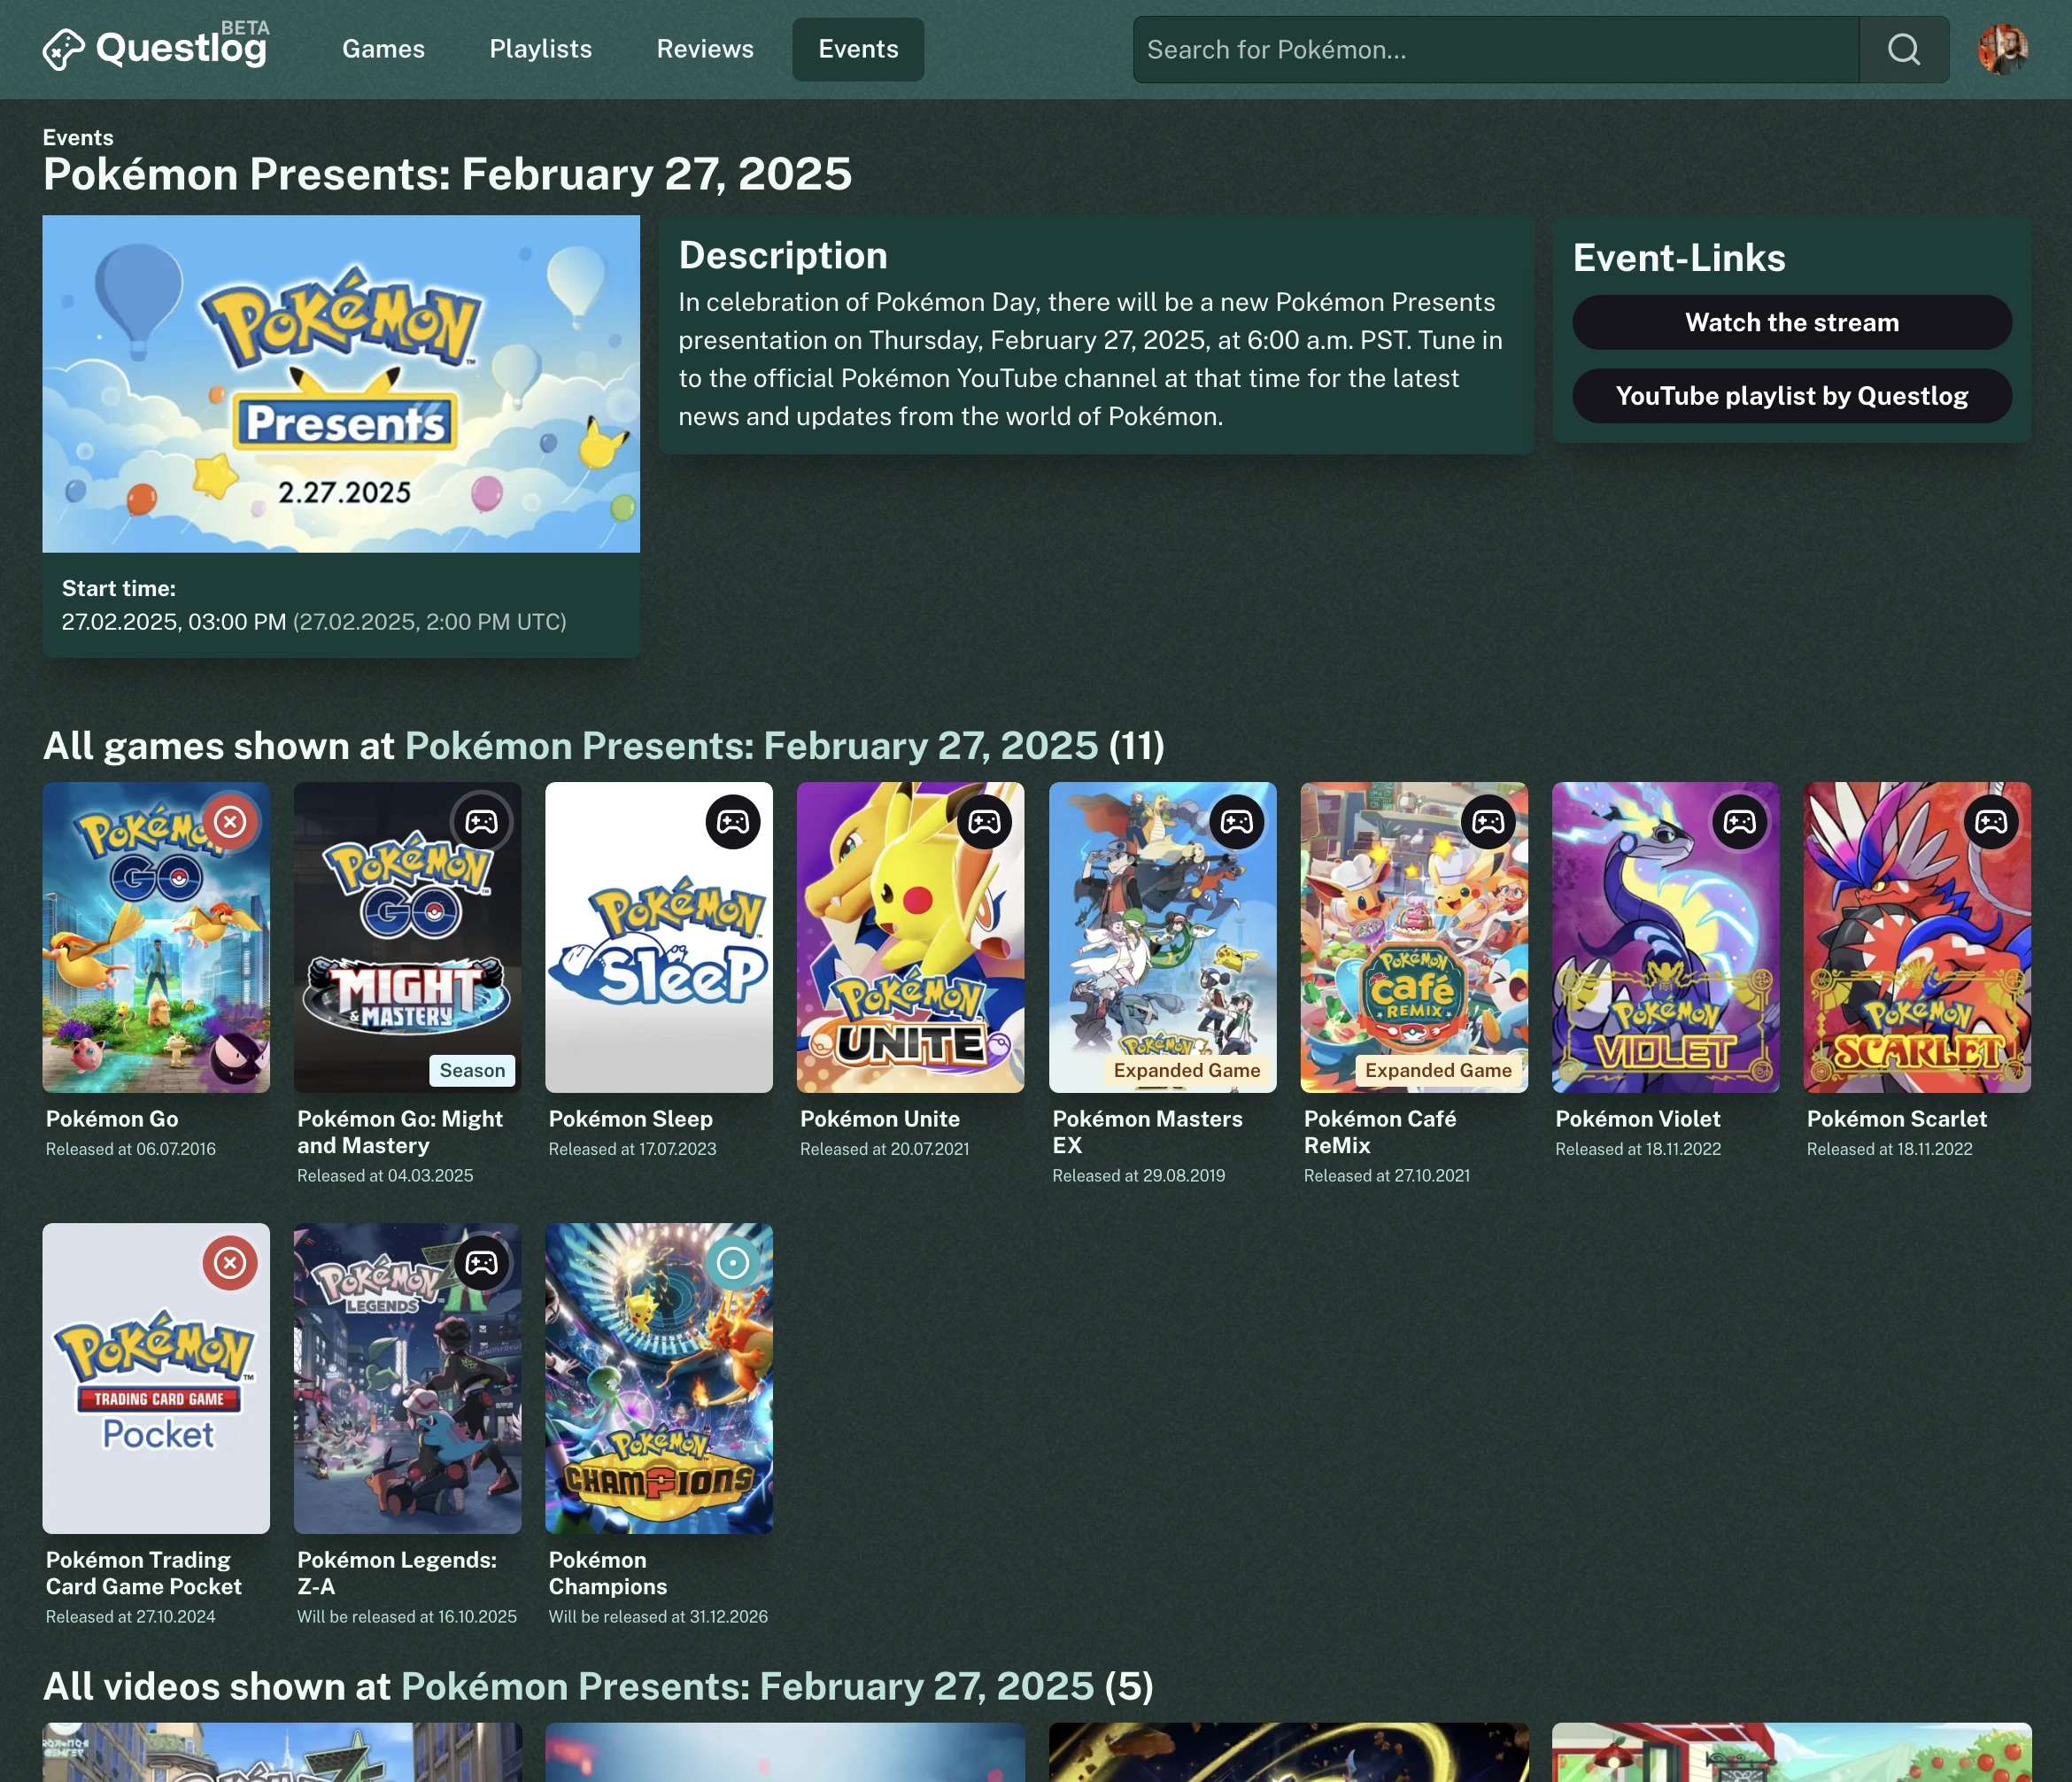Image resolution: width=2072 pixels, height=1782 pixels.
Task: Click the Pokémon Violet title
Action: coord(1638,1119)
